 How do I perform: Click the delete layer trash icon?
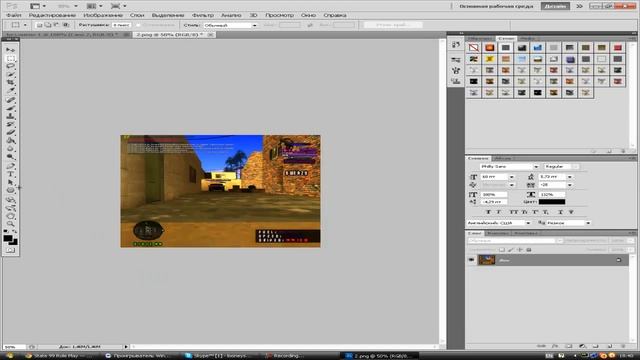click(623, 346)
